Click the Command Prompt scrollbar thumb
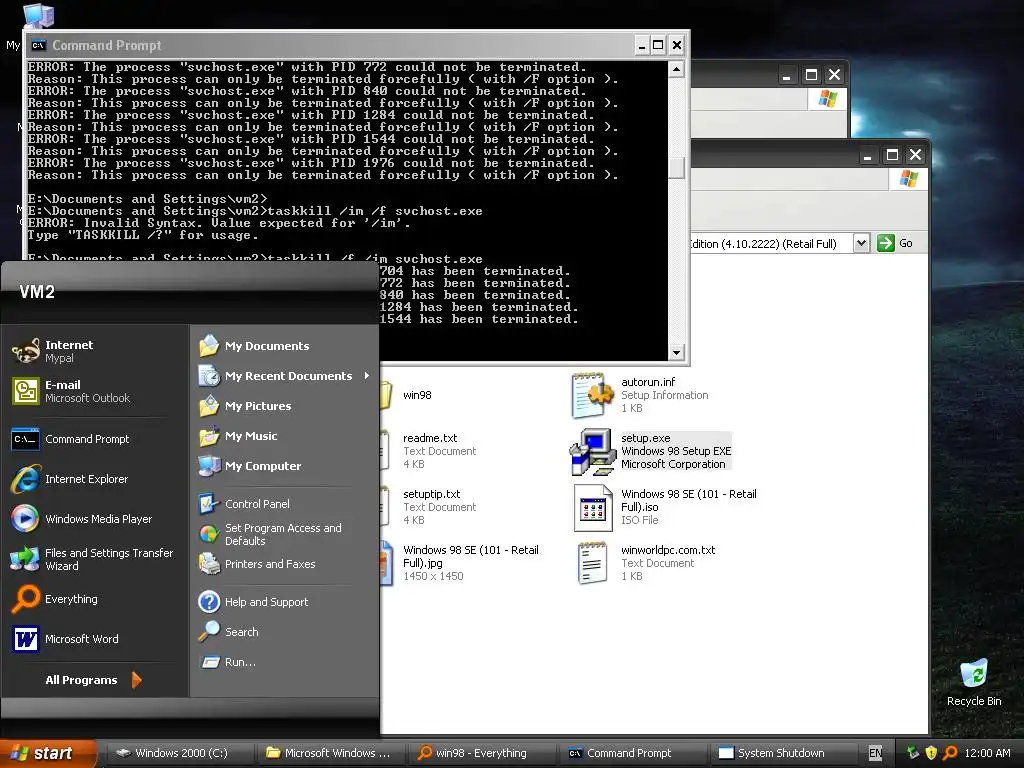This screenshot has height=768, width=1024. (x=677, y=168)
